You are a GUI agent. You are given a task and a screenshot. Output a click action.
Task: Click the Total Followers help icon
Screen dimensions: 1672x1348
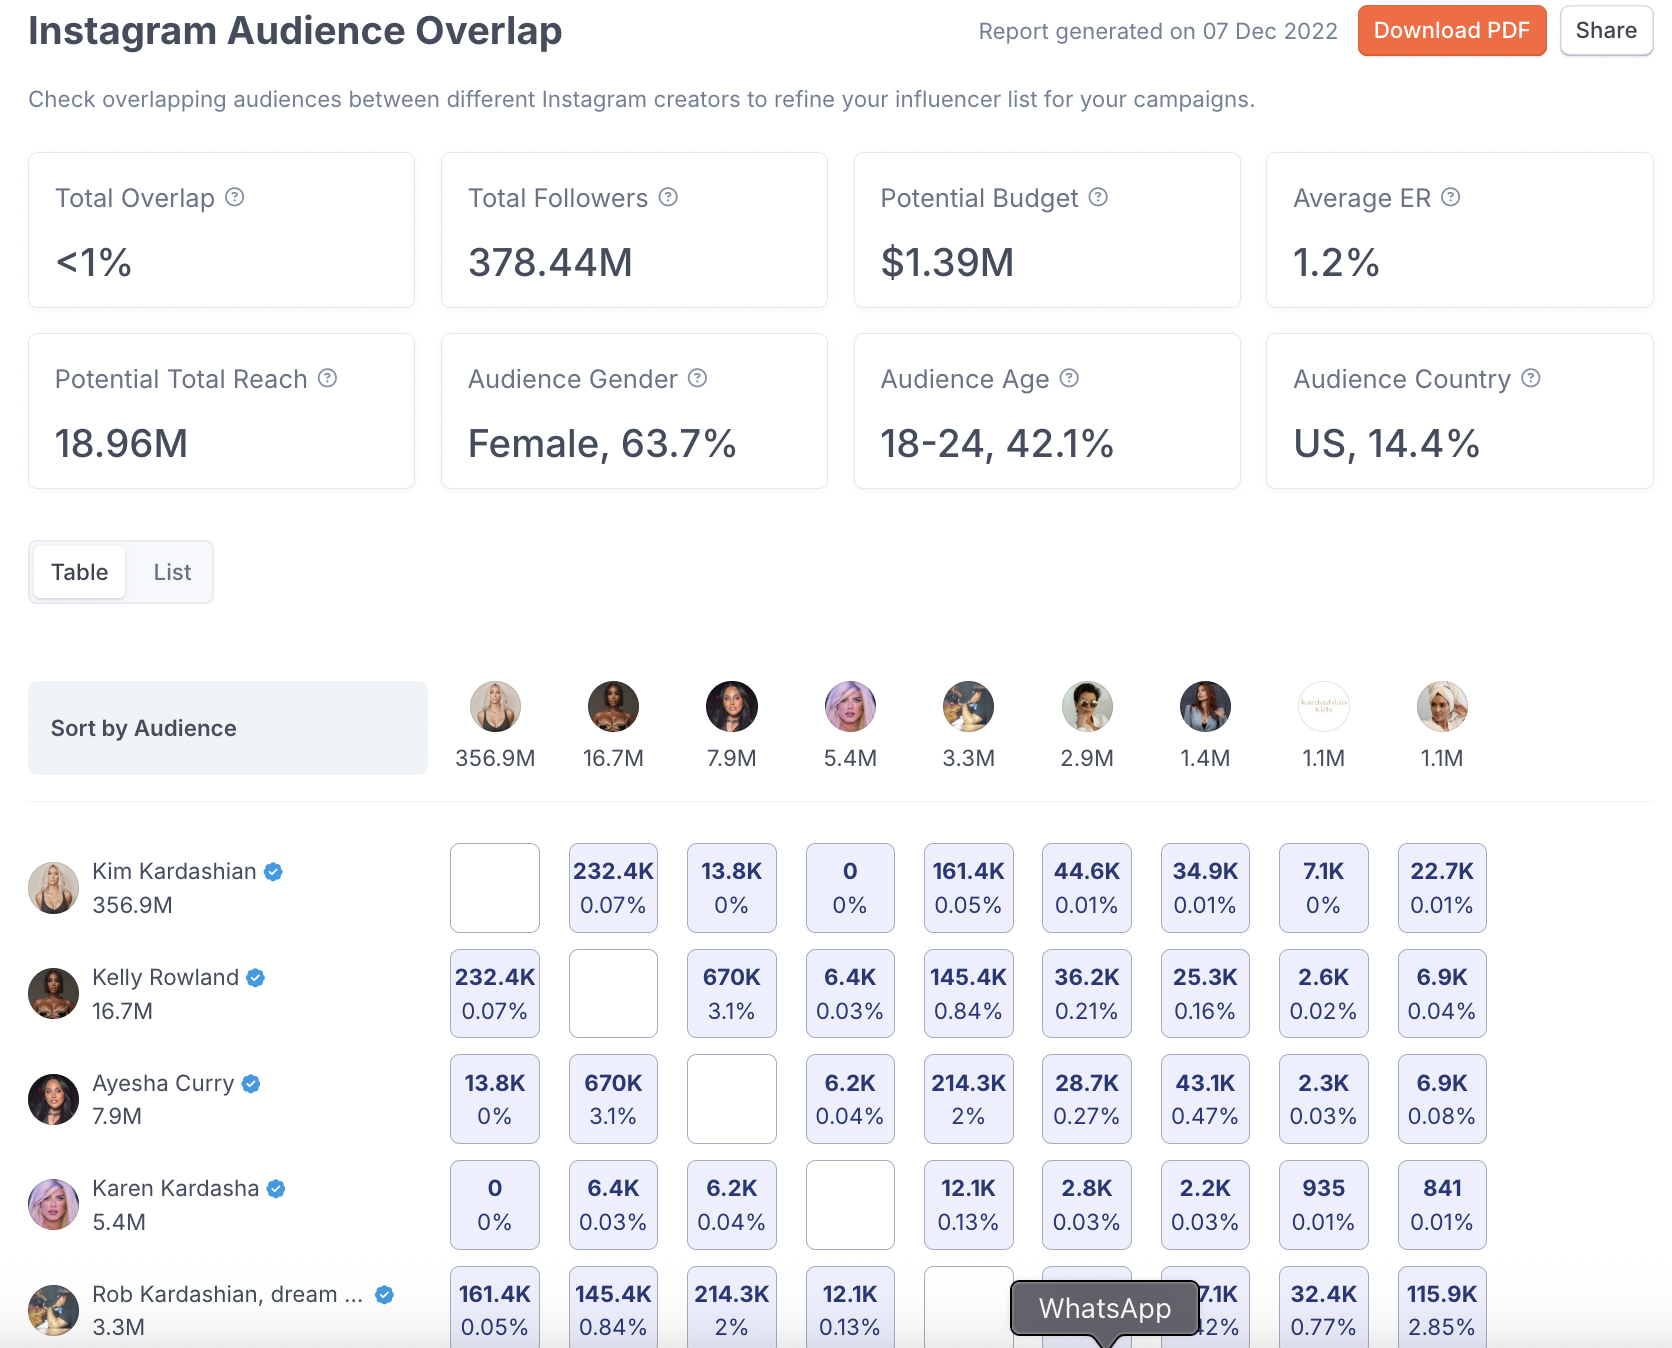pos(668,197)
